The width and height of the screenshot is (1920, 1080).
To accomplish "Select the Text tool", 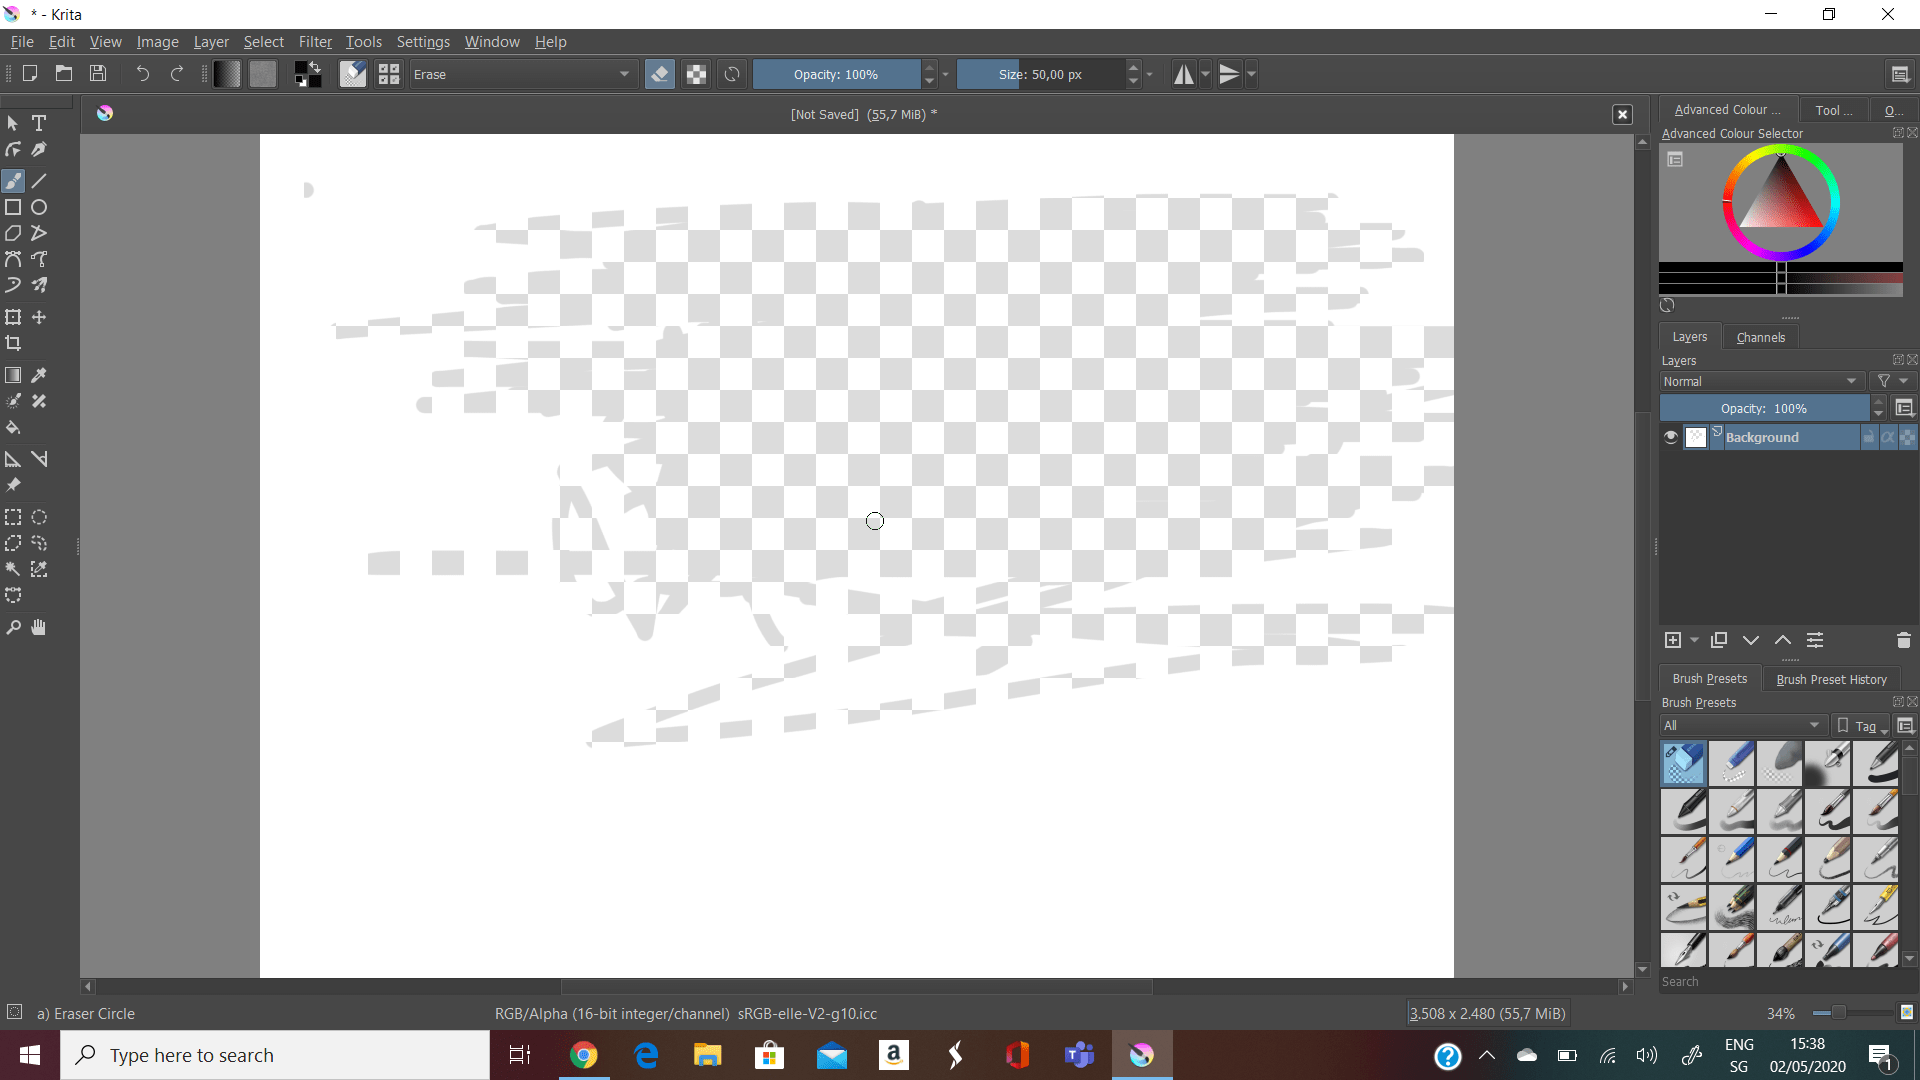I will (x=39, y=123).
